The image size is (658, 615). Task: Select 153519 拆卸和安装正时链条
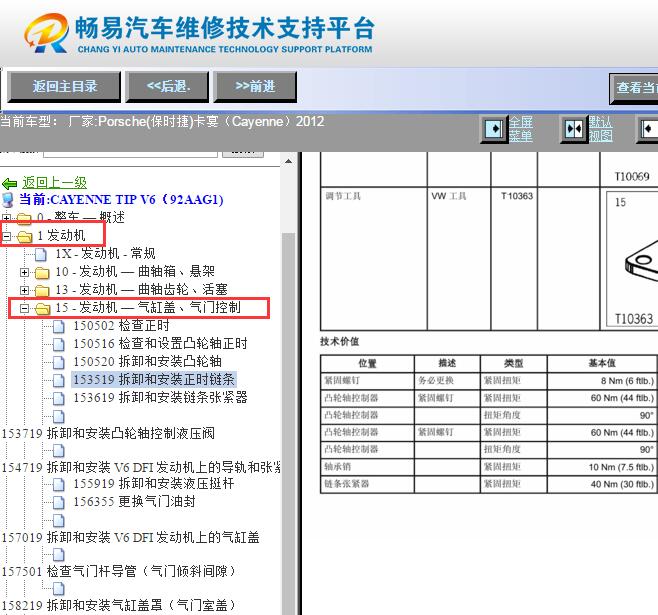(x=154, y=379)
